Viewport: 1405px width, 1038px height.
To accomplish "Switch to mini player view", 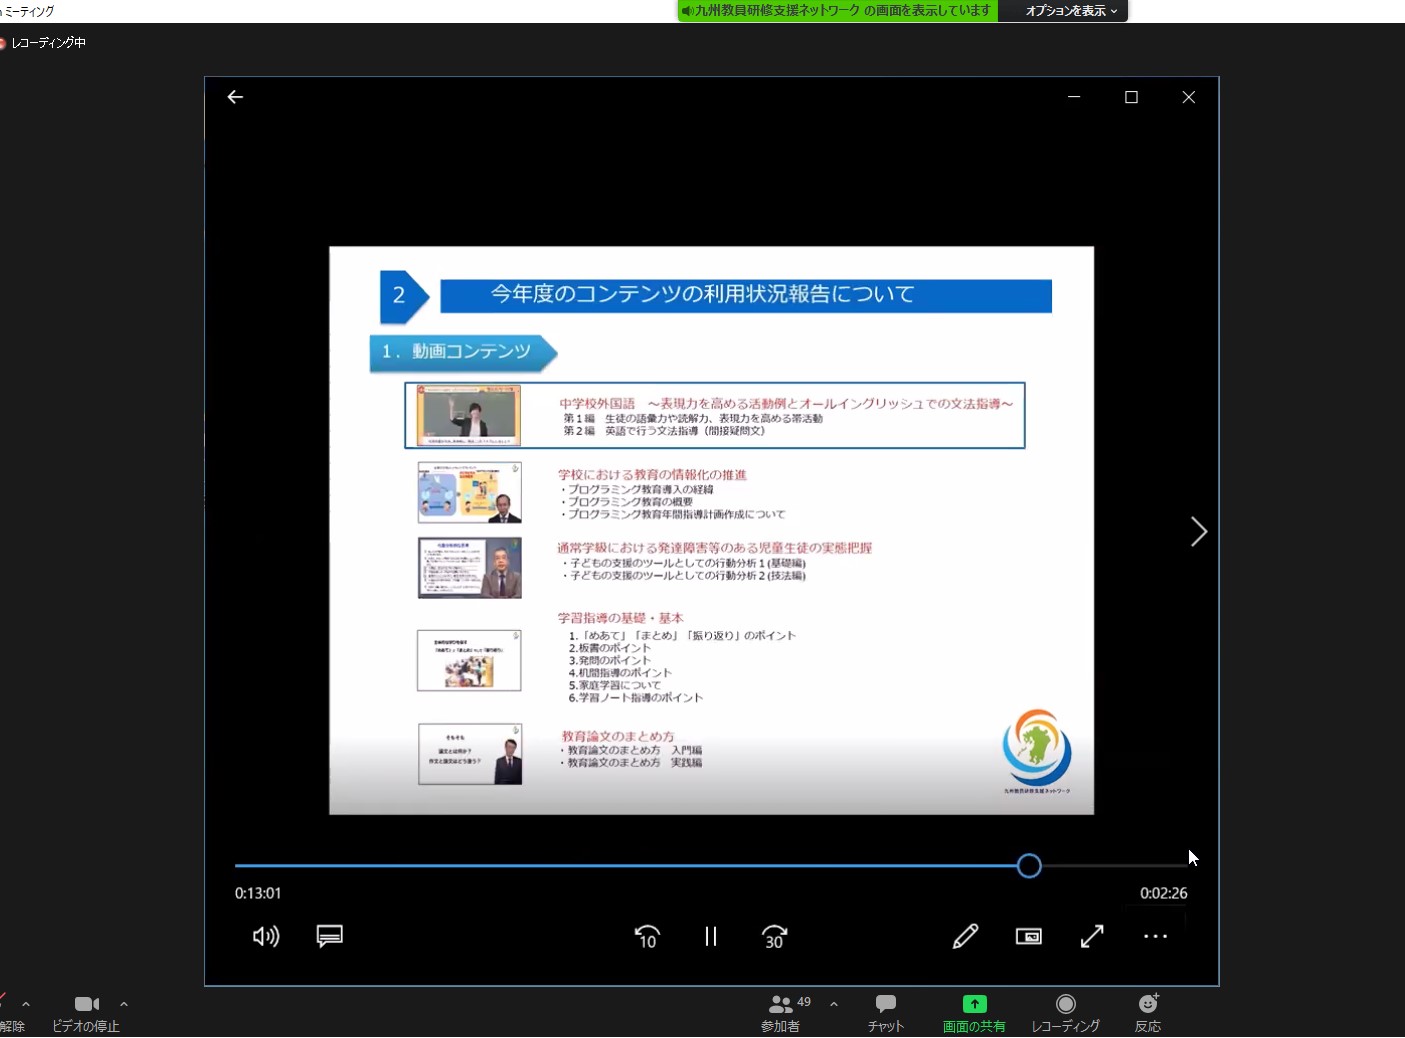I will [1029, 936].
